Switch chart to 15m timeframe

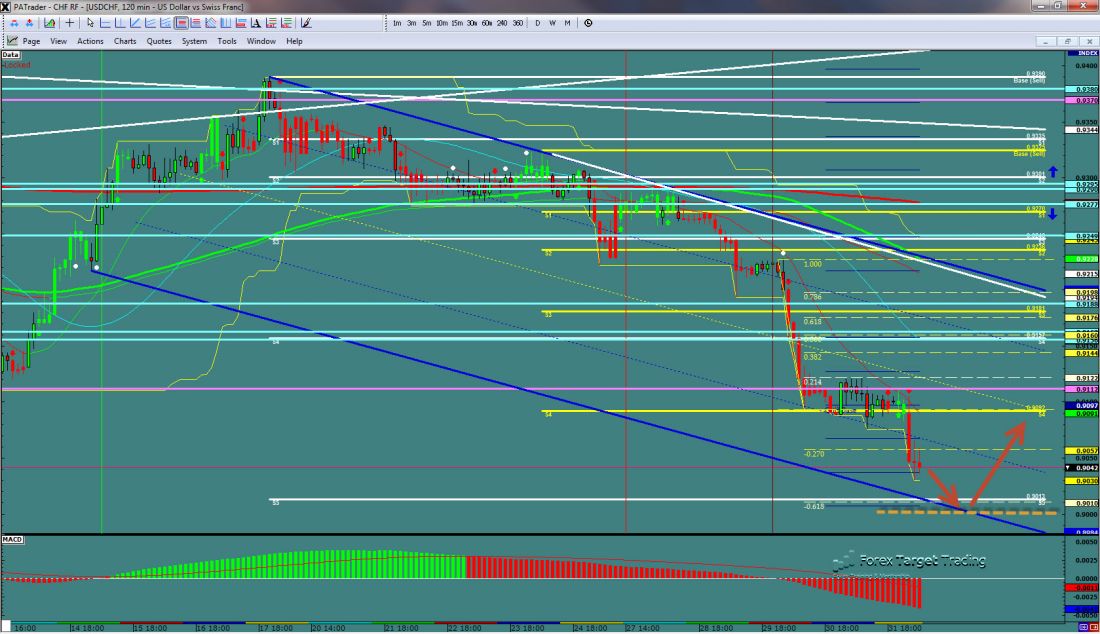tap(456, 22)
